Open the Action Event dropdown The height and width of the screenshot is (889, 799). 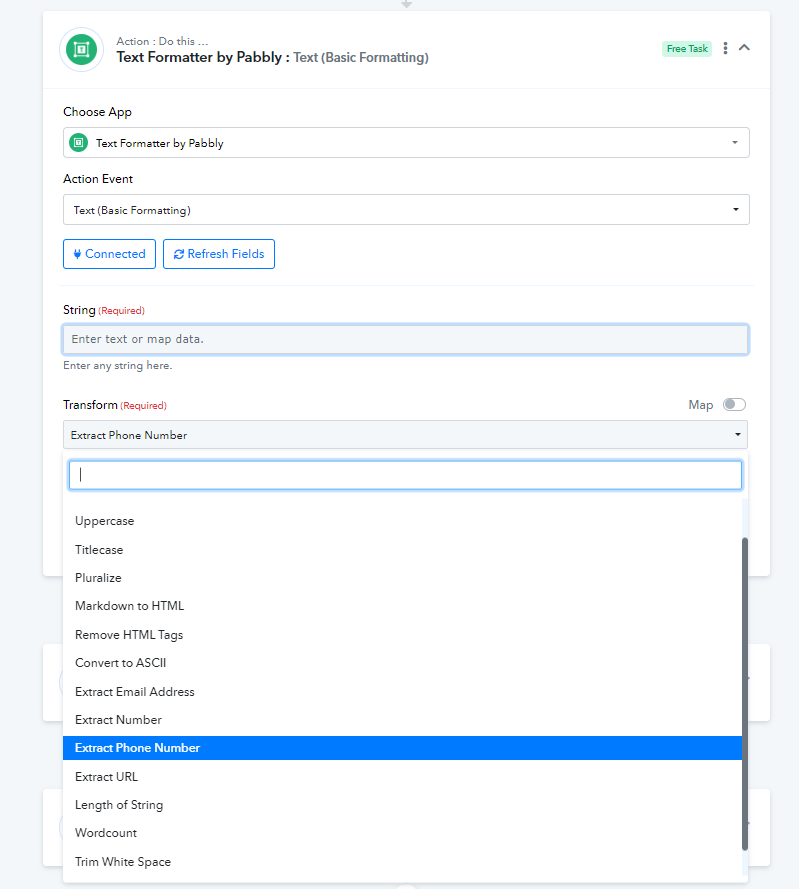[406, 210]
